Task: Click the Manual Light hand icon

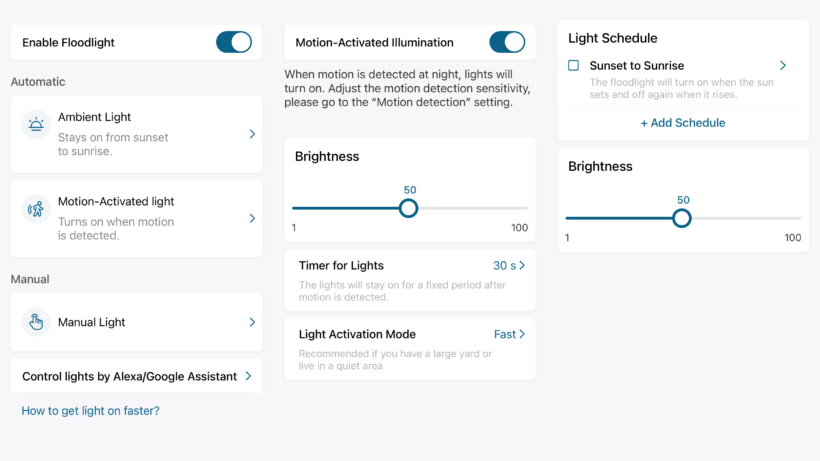Action: point(36,322)
